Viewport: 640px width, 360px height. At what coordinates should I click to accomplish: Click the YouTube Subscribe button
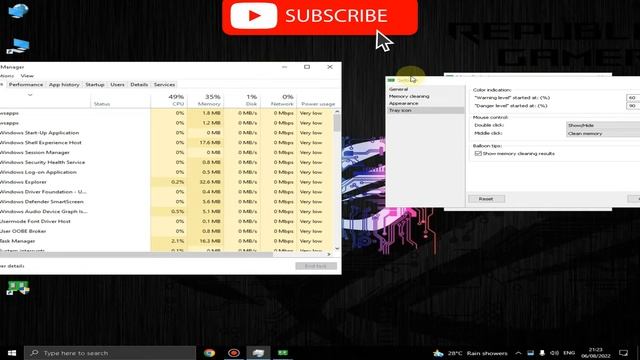(320, 16)
